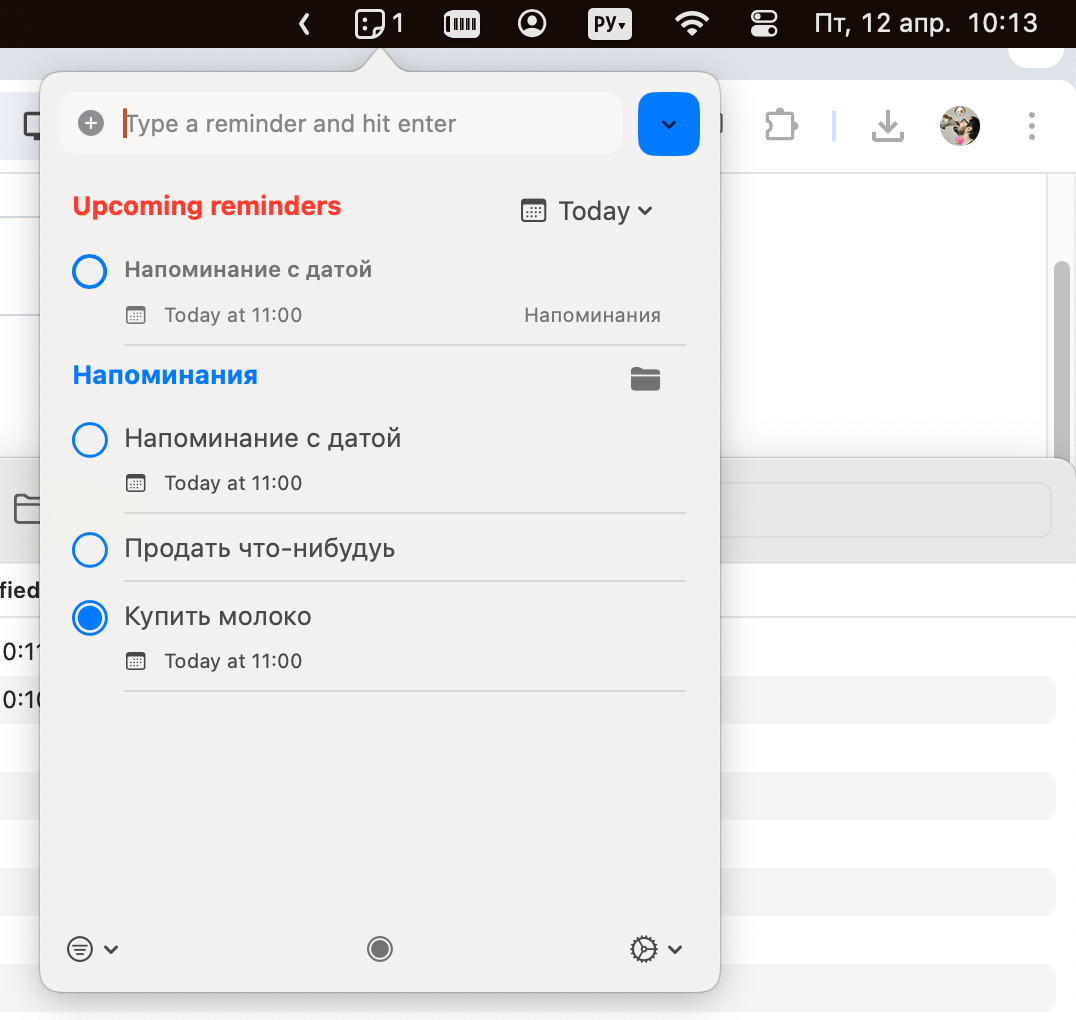
Task: Uncheck the 'Купить молоко' reminder
Action: (x=89, y=618)
